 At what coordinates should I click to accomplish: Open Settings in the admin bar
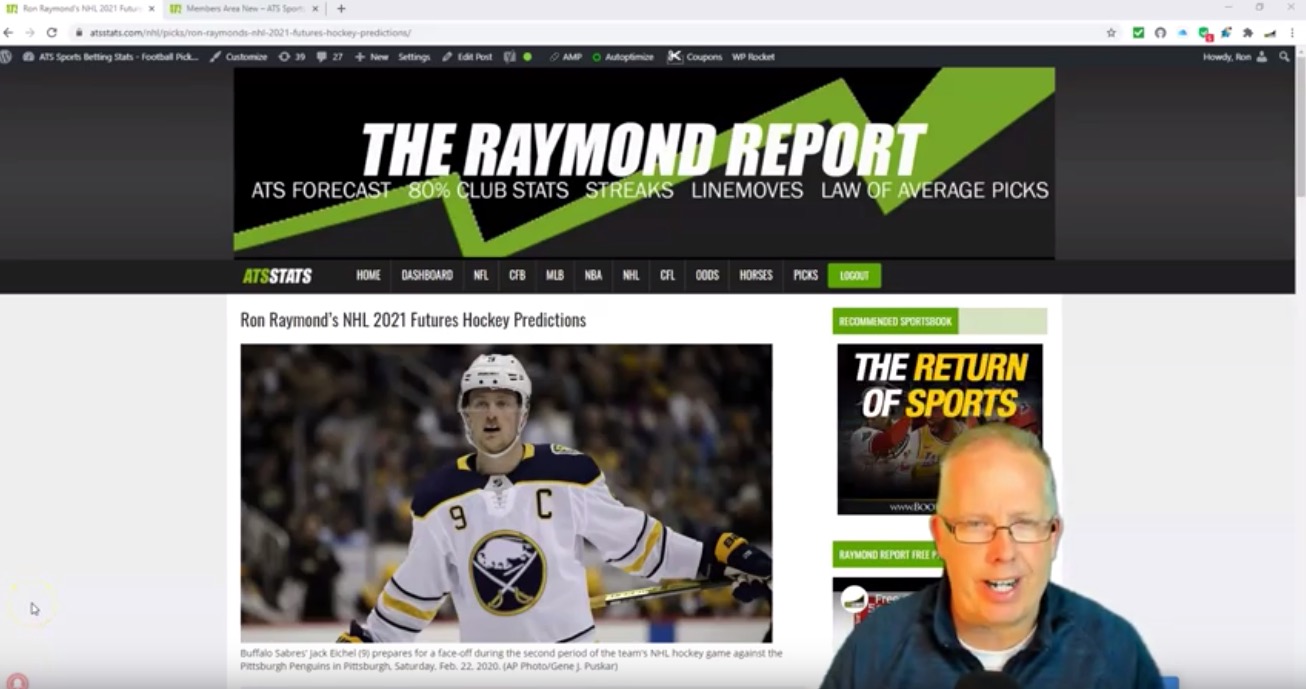pyautogui.click(x=414, y=57)
